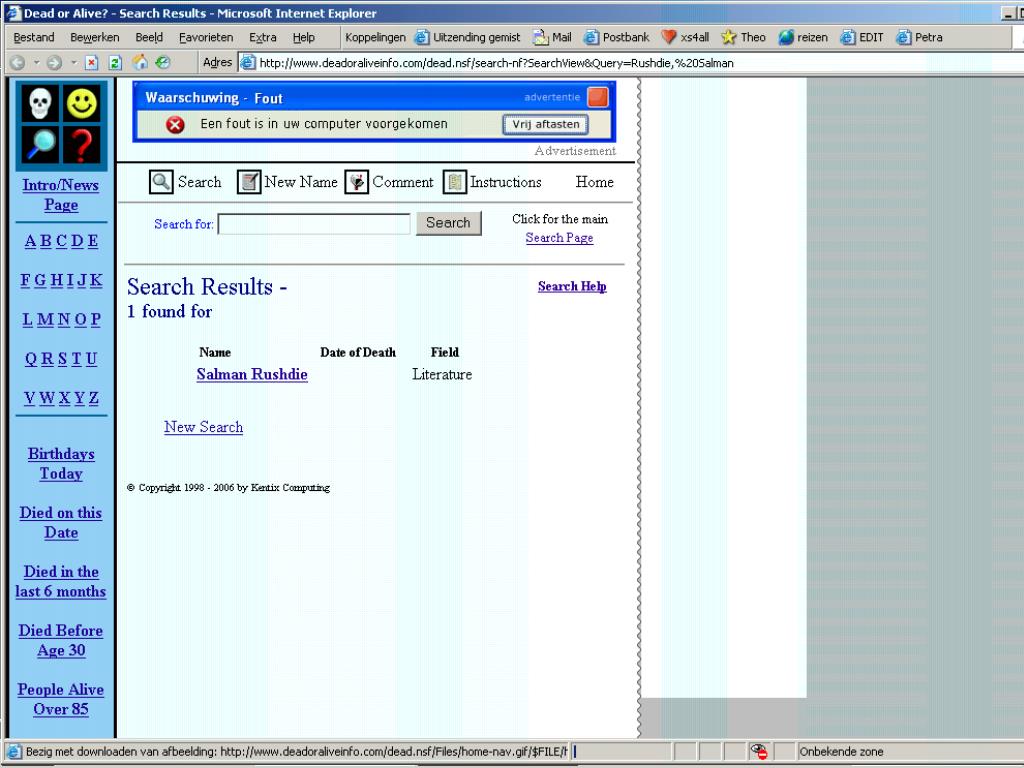Click letter H in alphabet index
This screenshot has height=768, width=1024.
[57, 280]
